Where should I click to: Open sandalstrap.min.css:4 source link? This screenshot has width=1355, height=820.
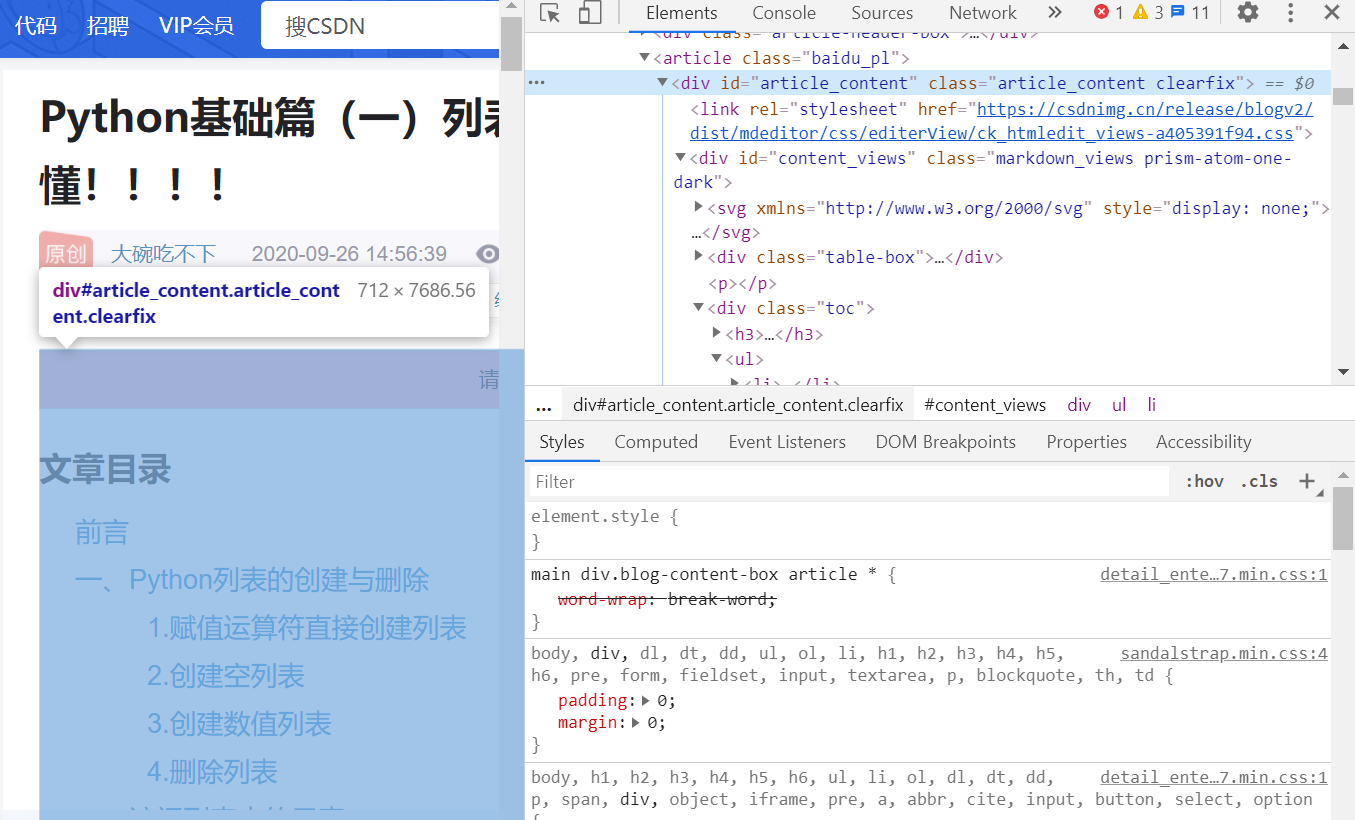click(1224, 653)
